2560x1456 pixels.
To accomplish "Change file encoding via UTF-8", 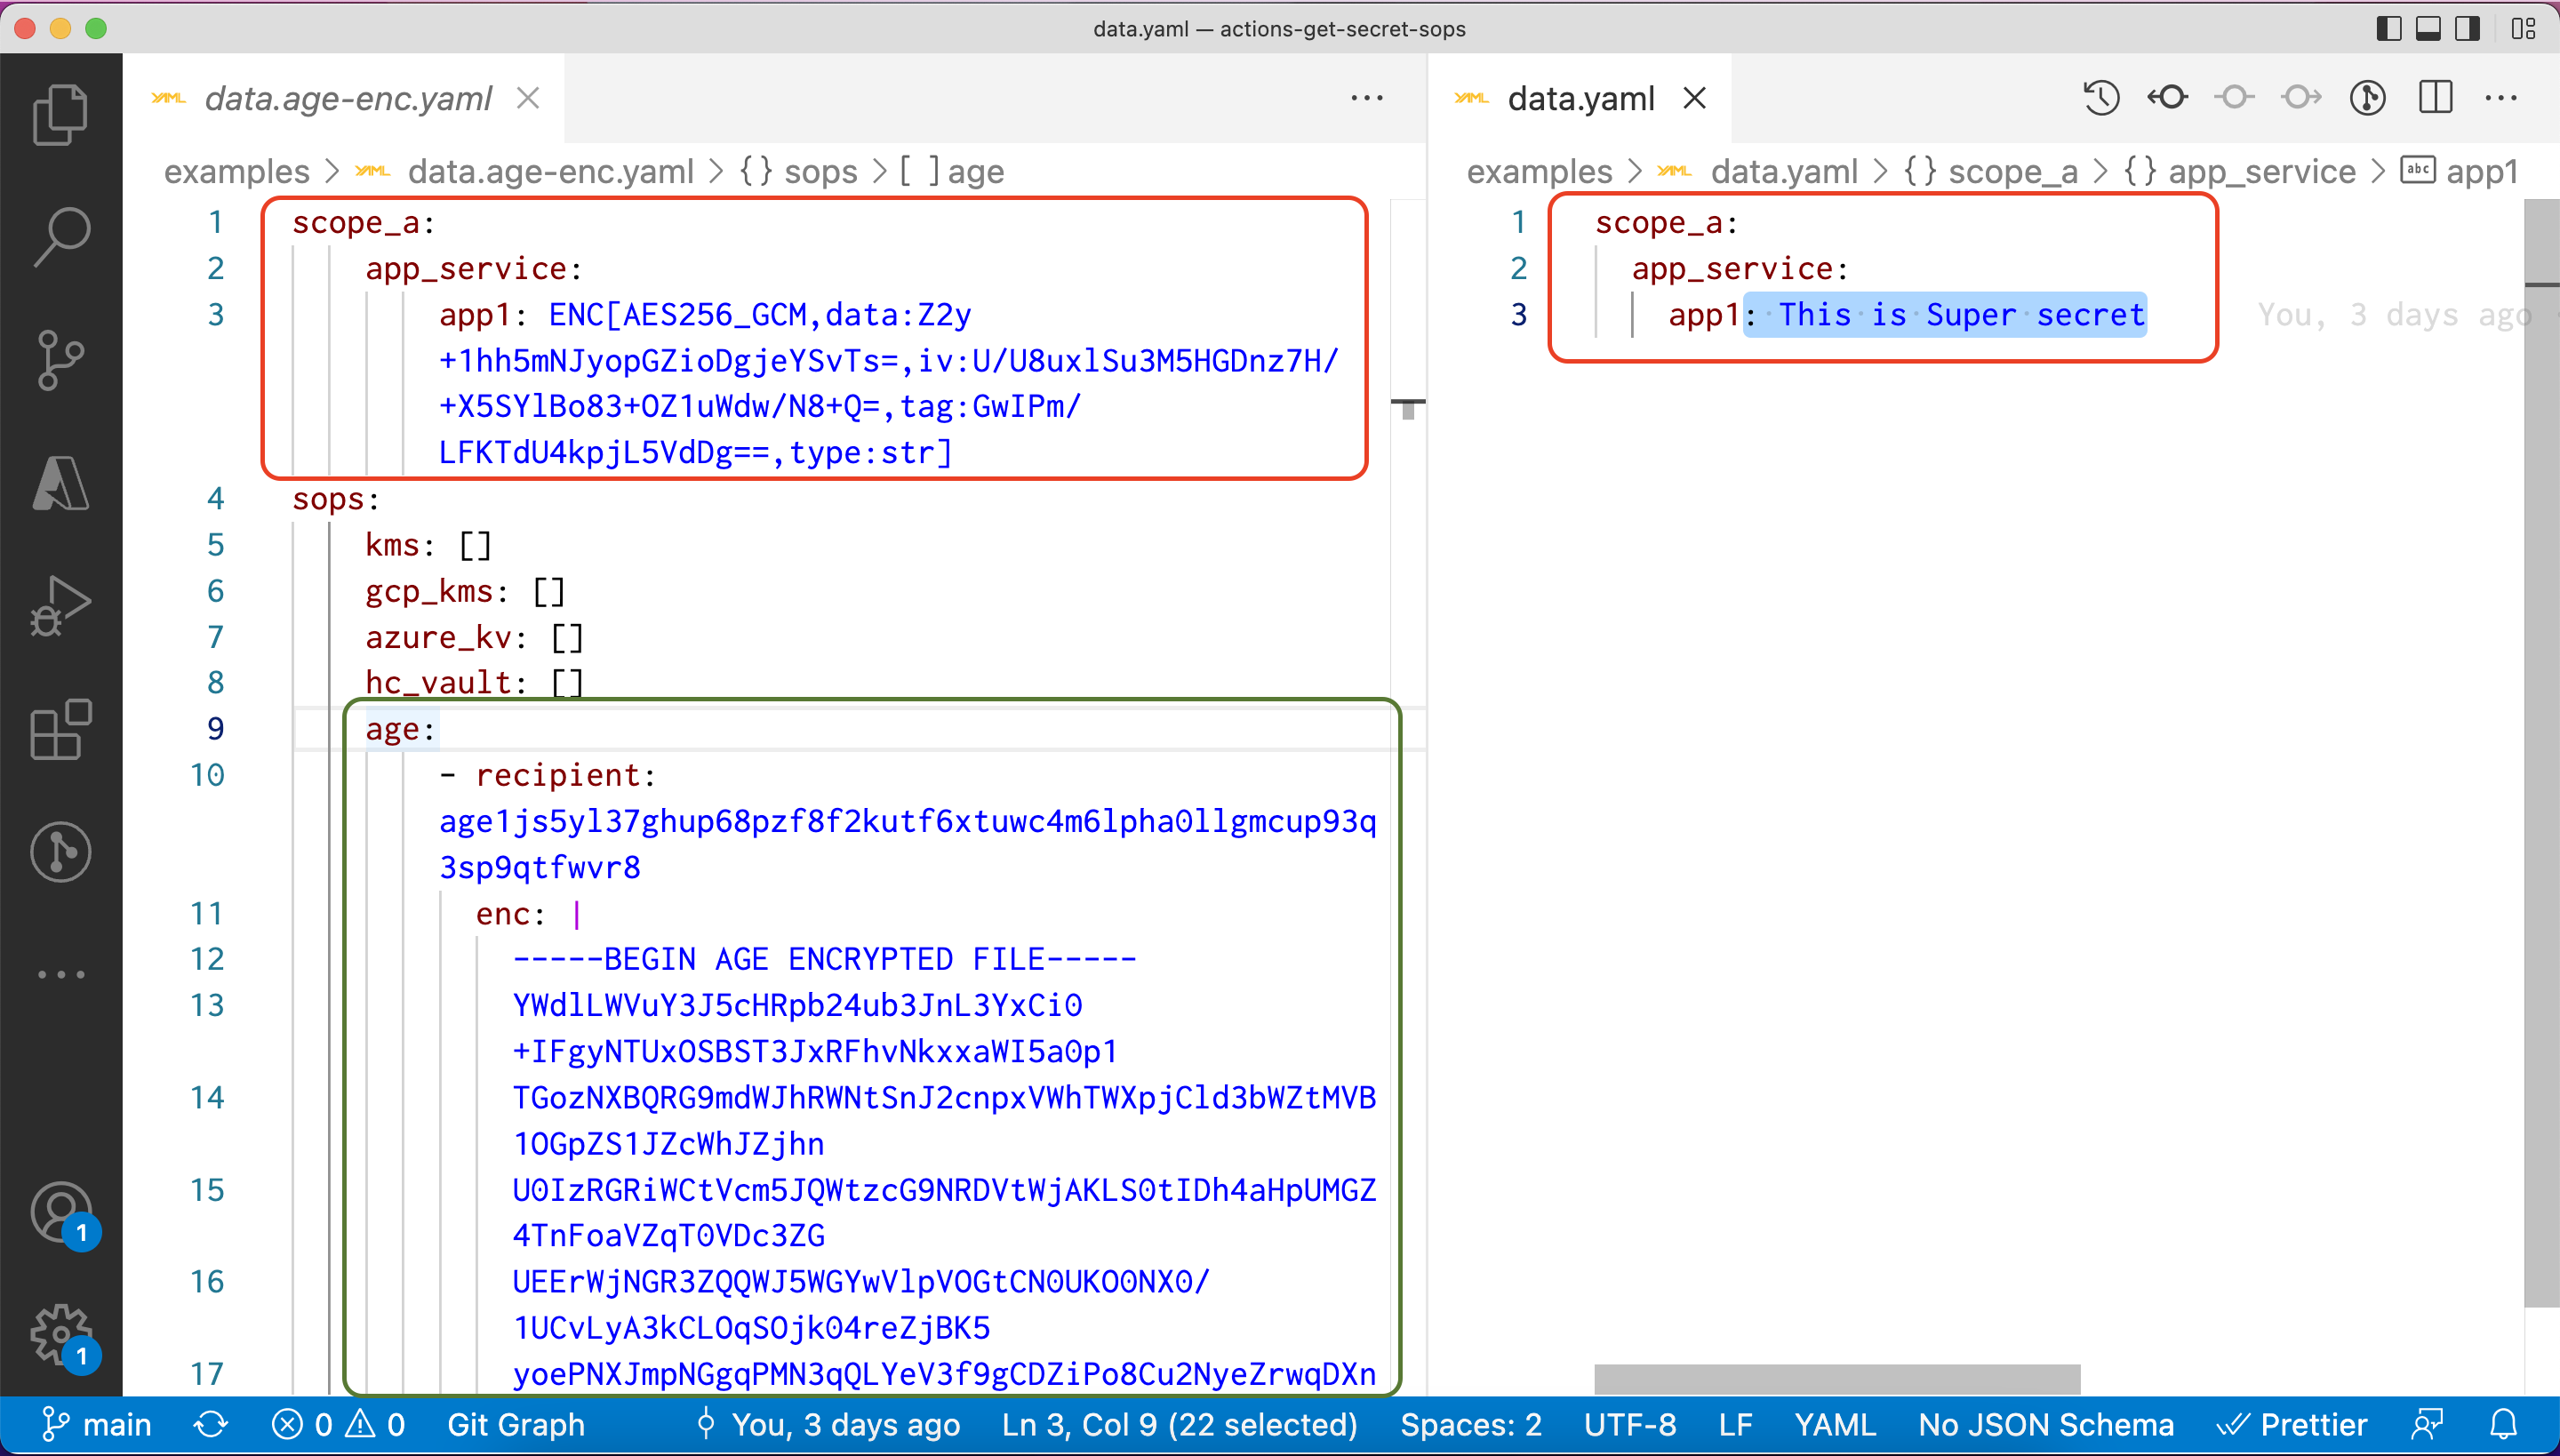I will 1629,1424.
